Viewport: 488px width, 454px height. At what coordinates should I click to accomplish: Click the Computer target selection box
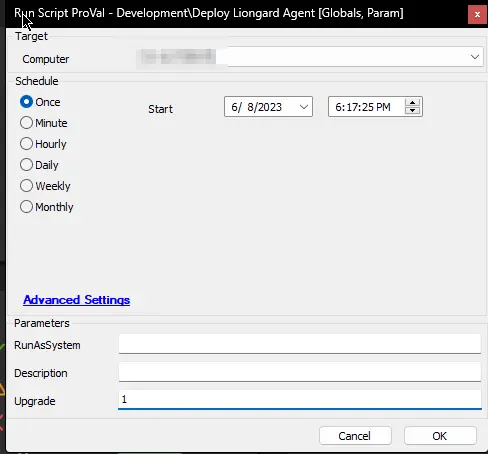(310, 57)
